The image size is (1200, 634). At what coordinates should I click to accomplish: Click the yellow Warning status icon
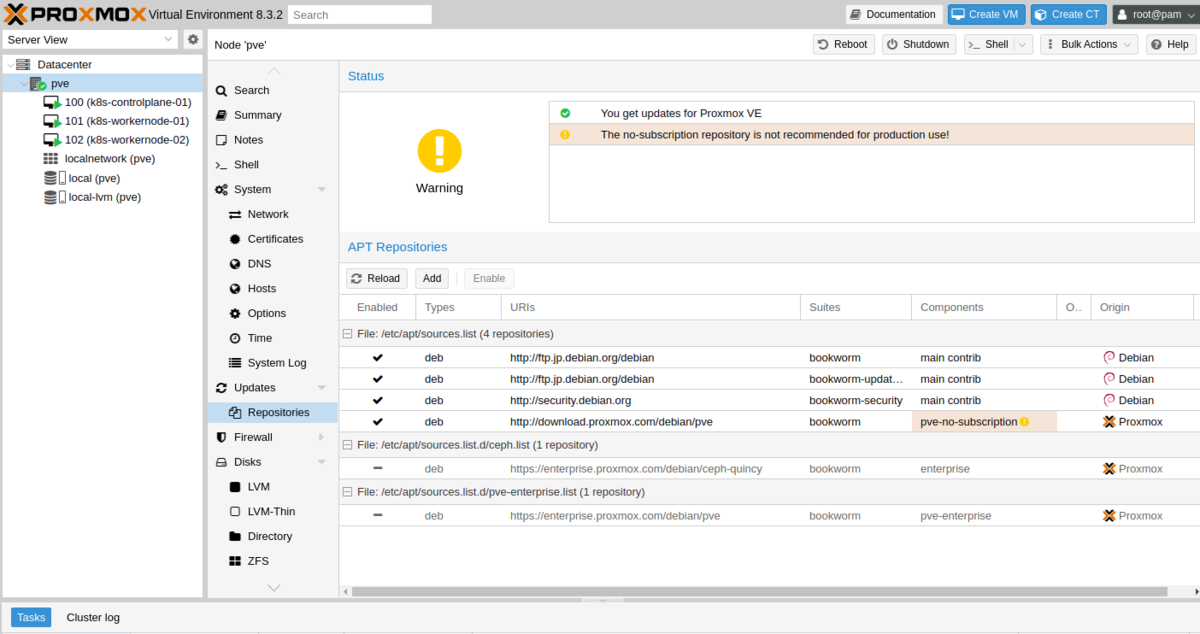[439, 150]
